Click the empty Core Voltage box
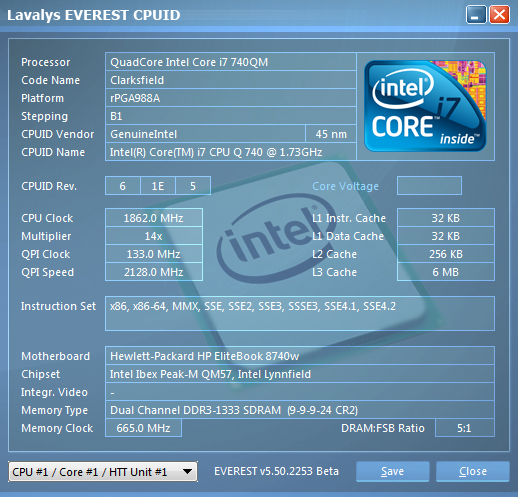Image resolution: width=518 pixels, height=497 pixels. tap(429, 186)
